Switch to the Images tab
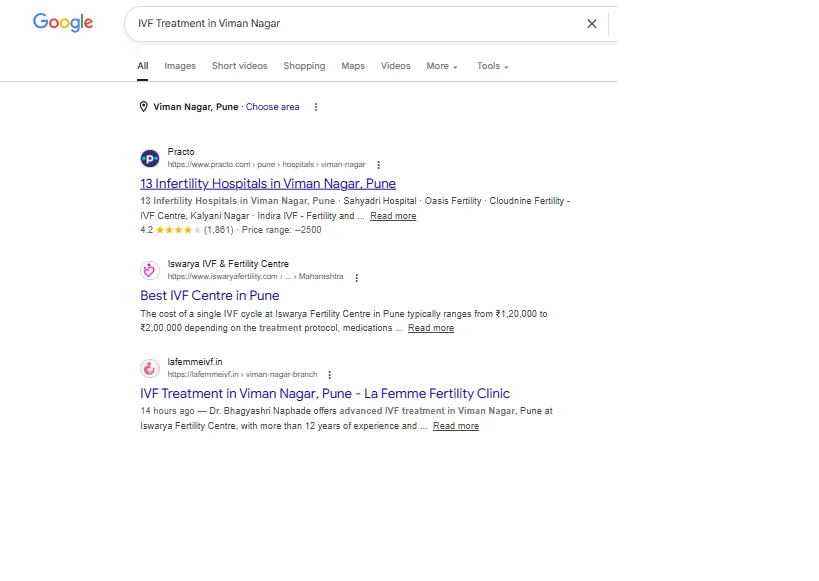Image resolution: width=819 pixels, height=581 pixels. coord(180,66)
